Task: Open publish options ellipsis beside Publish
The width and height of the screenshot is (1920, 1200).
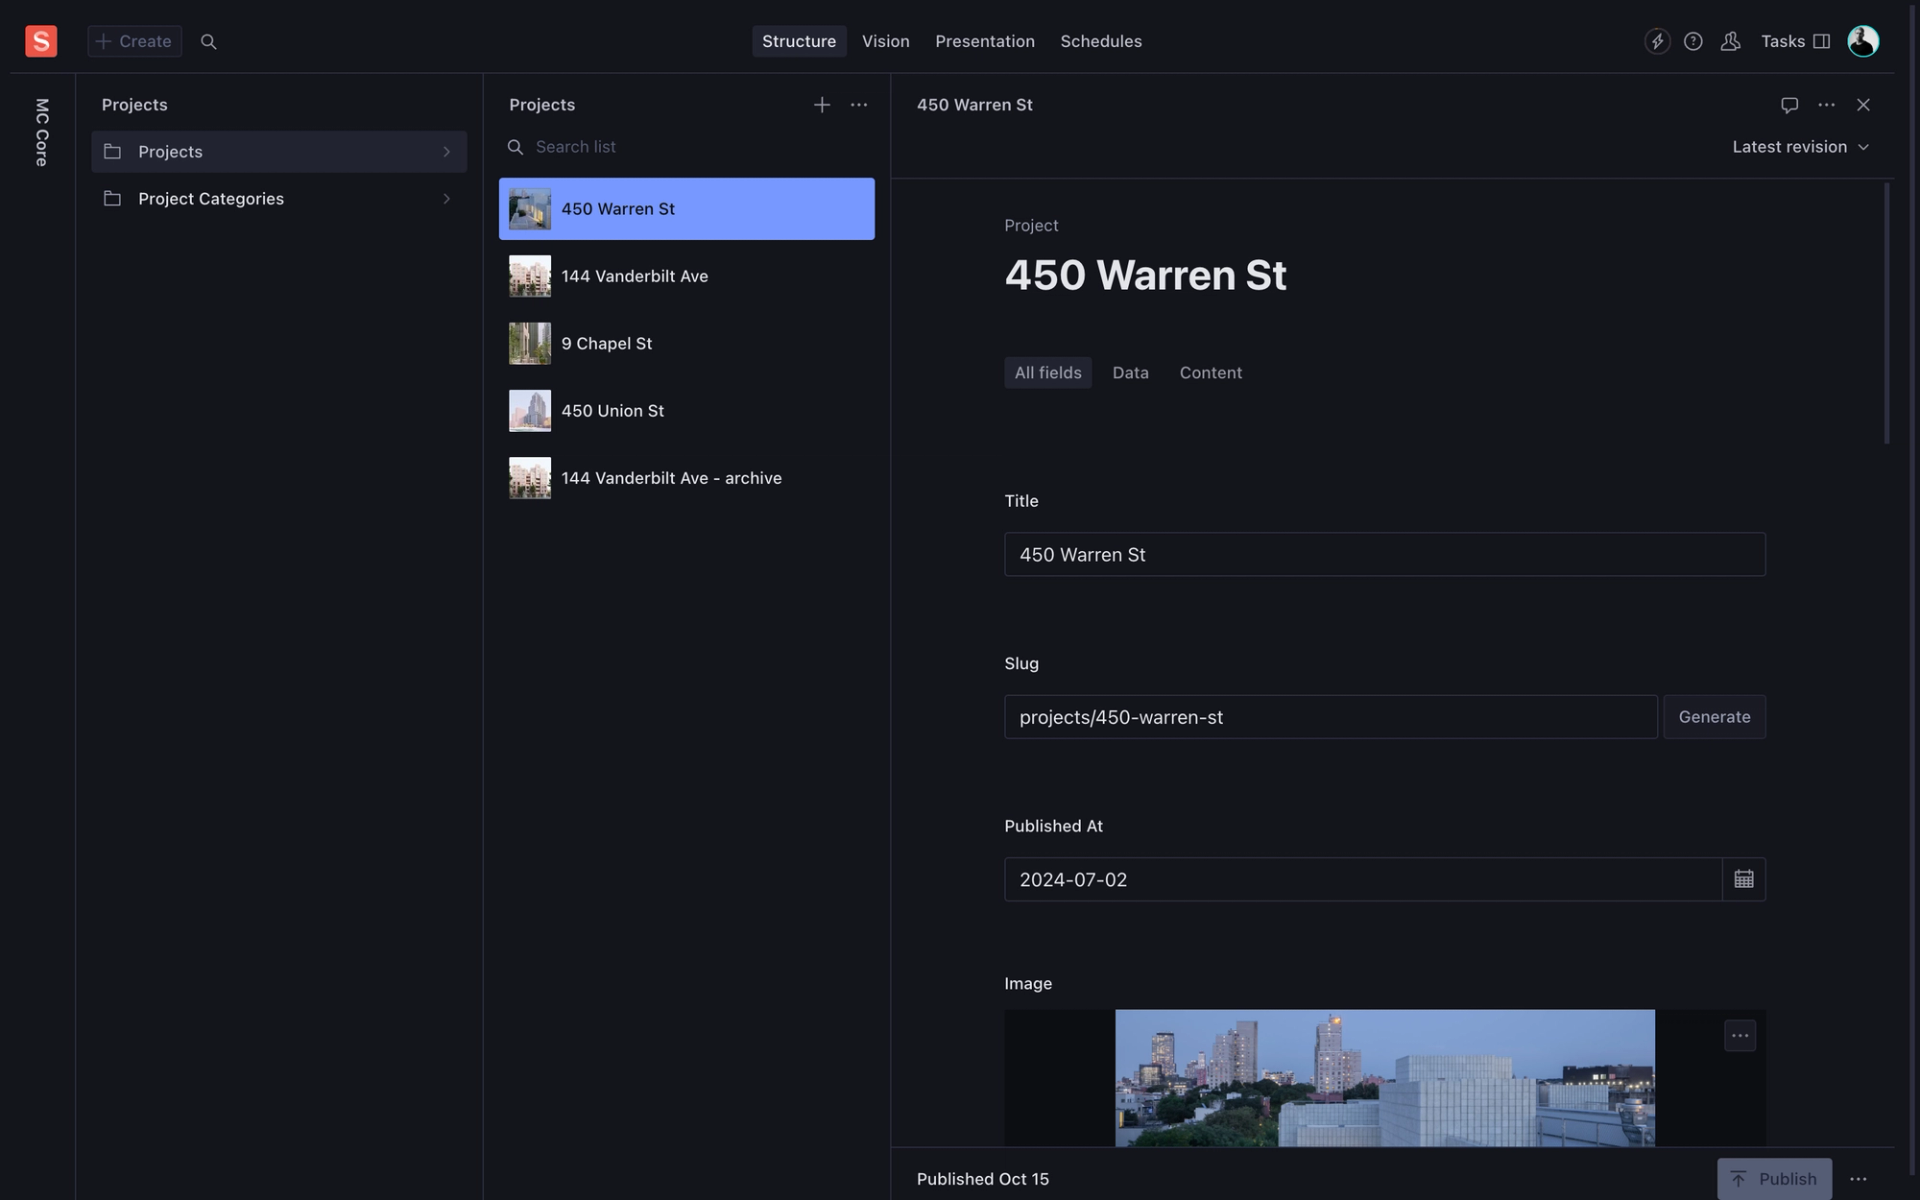Action: click(x=1858, y=1179)
